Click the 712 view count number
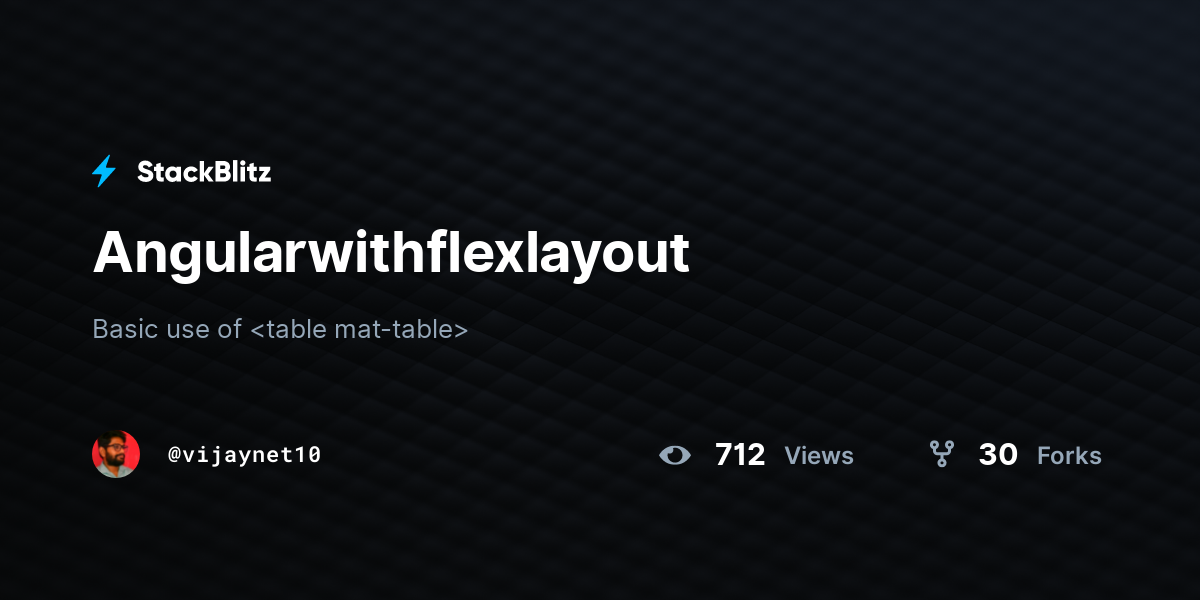1200x600 pixels. coord(740,455)
